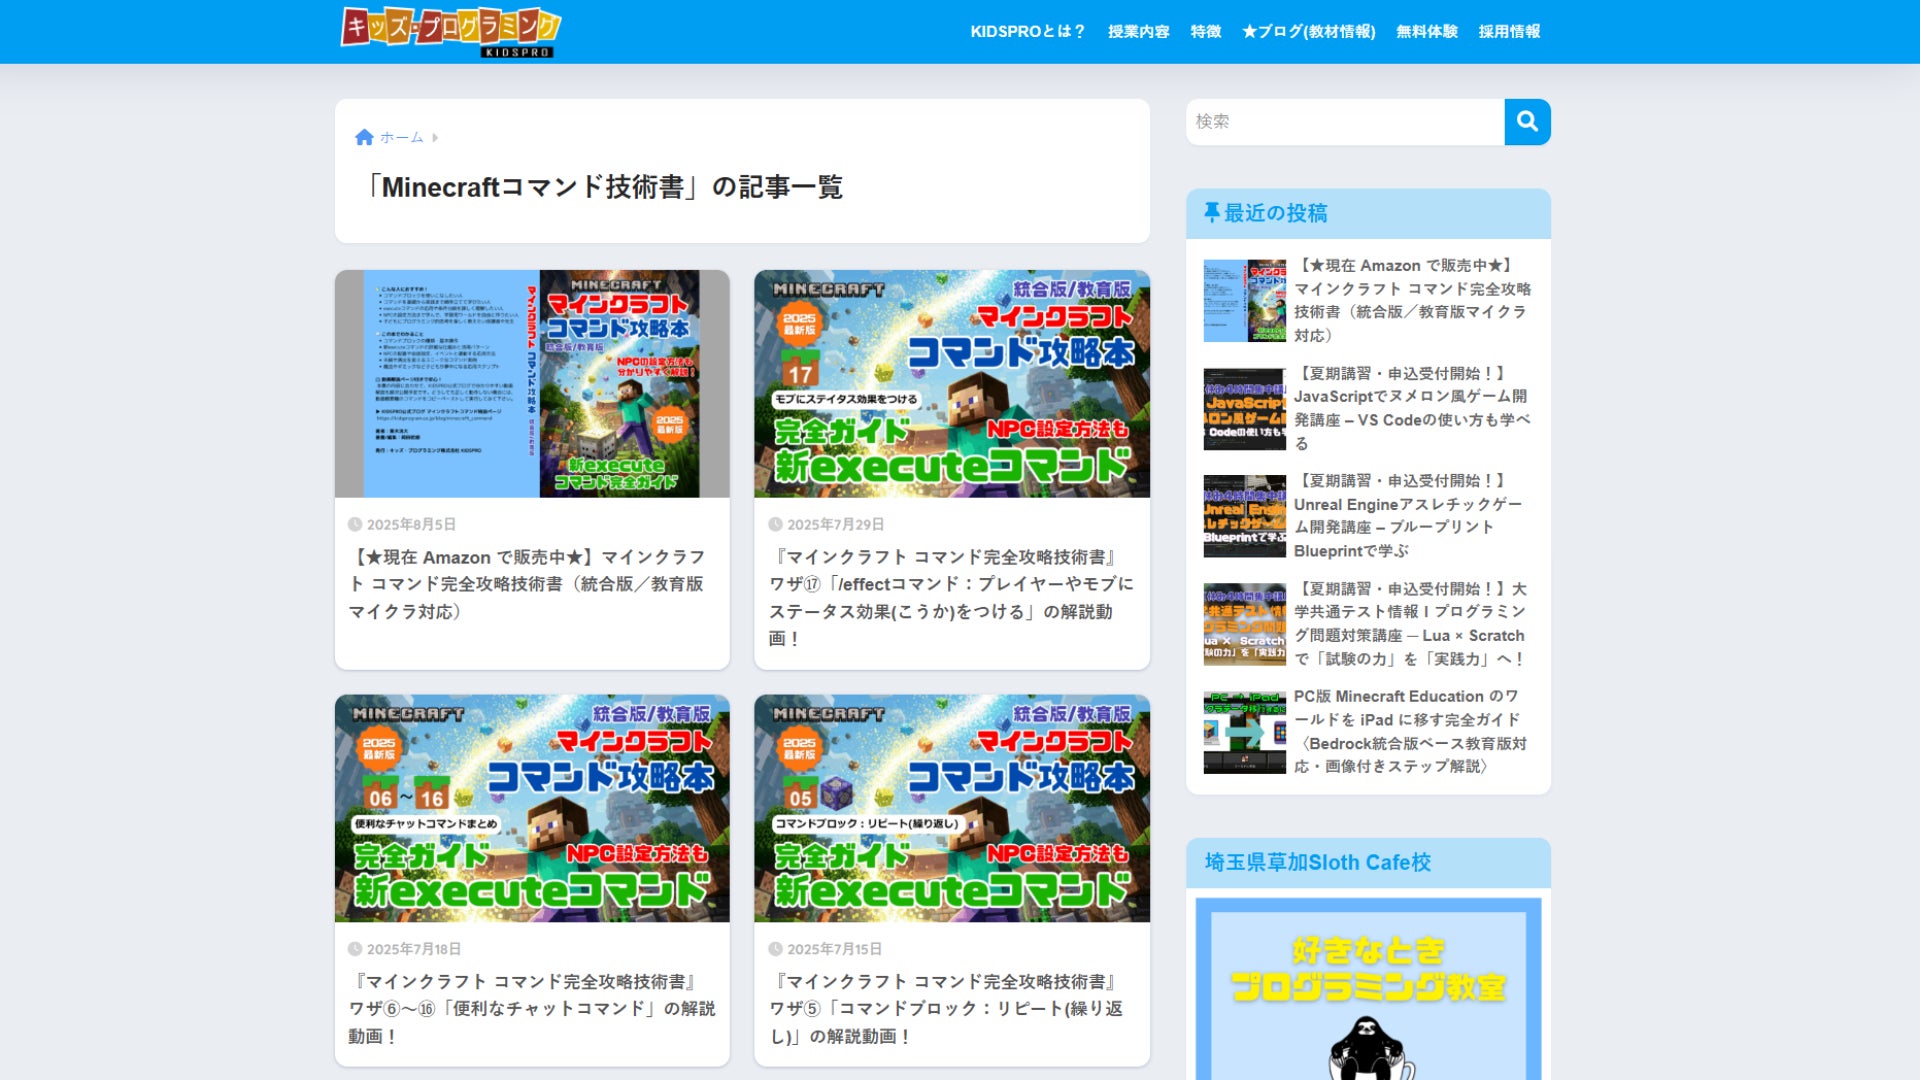Open sidebar thumbnail of JavaScript スイカ風ゲーム post
1920x1080 pixels.
(1245, 409)
